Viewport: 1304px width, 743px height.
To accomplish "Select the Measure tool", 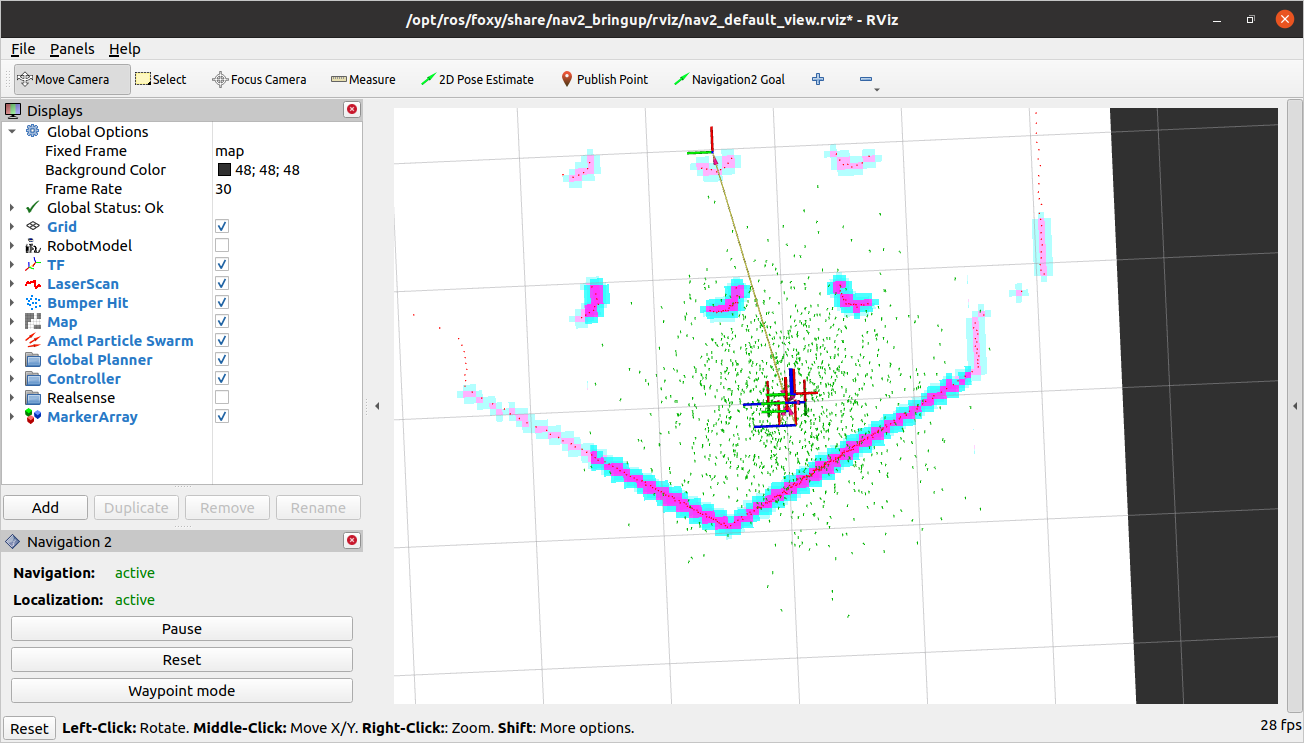I will (363, 79).
